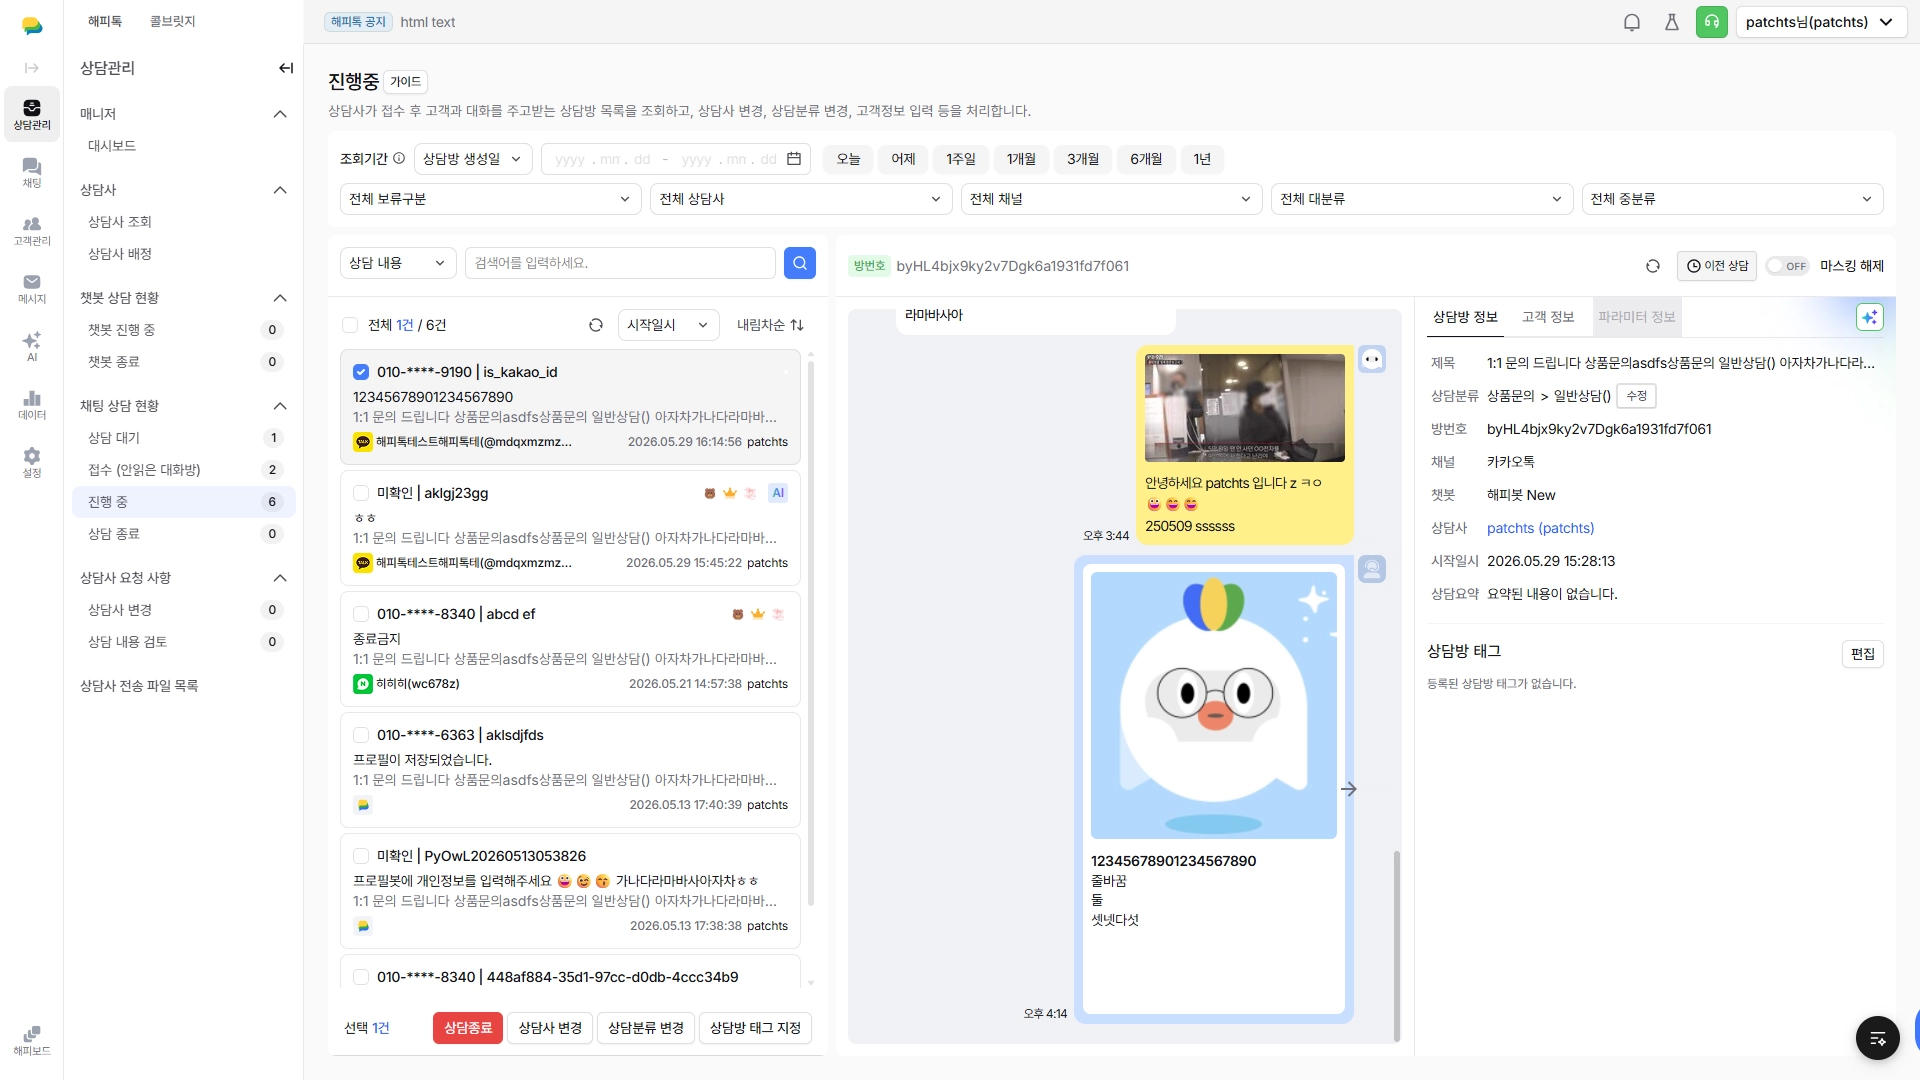Open the photo thumbnail in yellow message
1920x1080 pixels.
[x=1245, y=408]
